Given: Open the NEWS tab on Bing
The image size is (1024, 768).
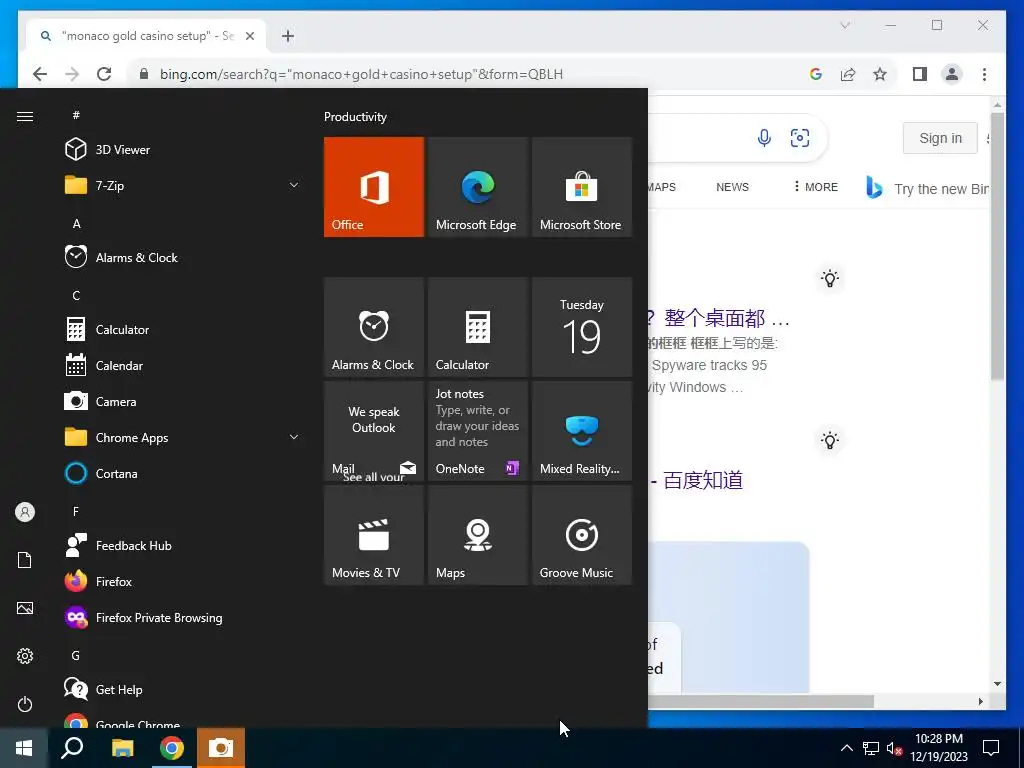Looking at the screenshot, I should coord(732,187).
